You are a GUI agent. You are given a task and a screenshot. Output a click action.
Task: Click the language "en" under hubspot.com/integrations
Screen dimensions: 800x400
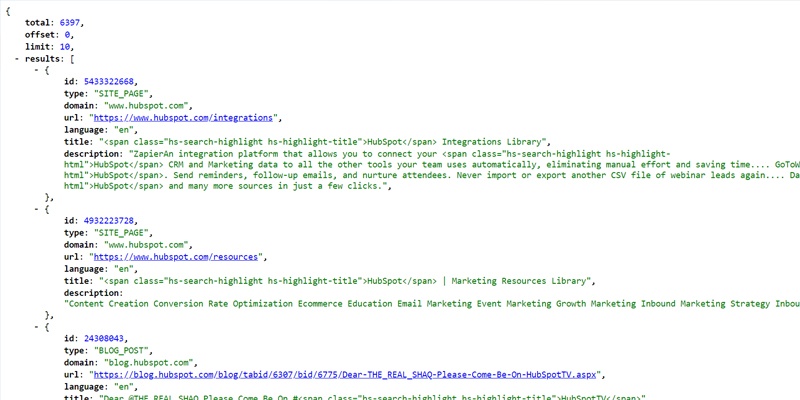point(122,130)
